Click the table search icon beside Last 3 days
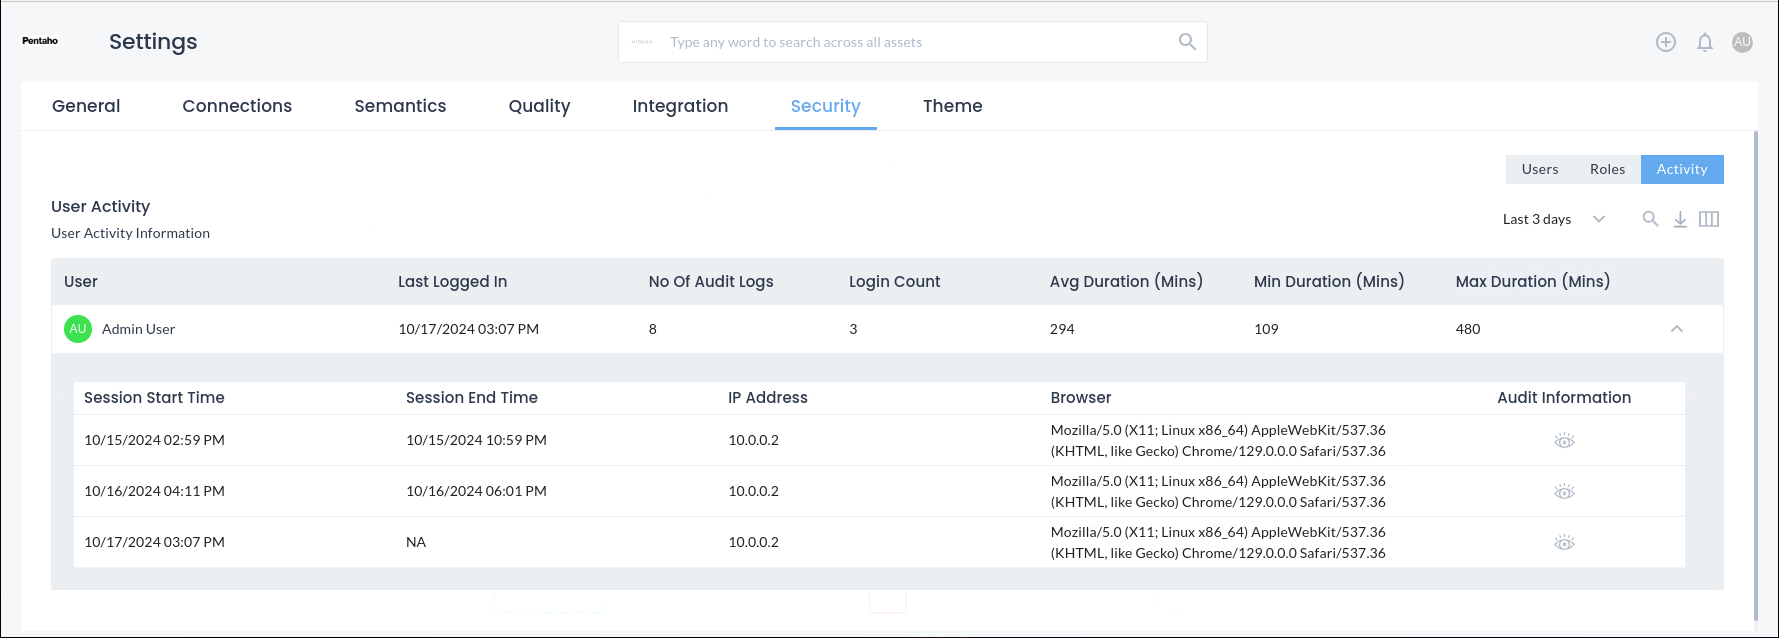The height and width of the screenshot is (638, 1779). [1650, 219]
